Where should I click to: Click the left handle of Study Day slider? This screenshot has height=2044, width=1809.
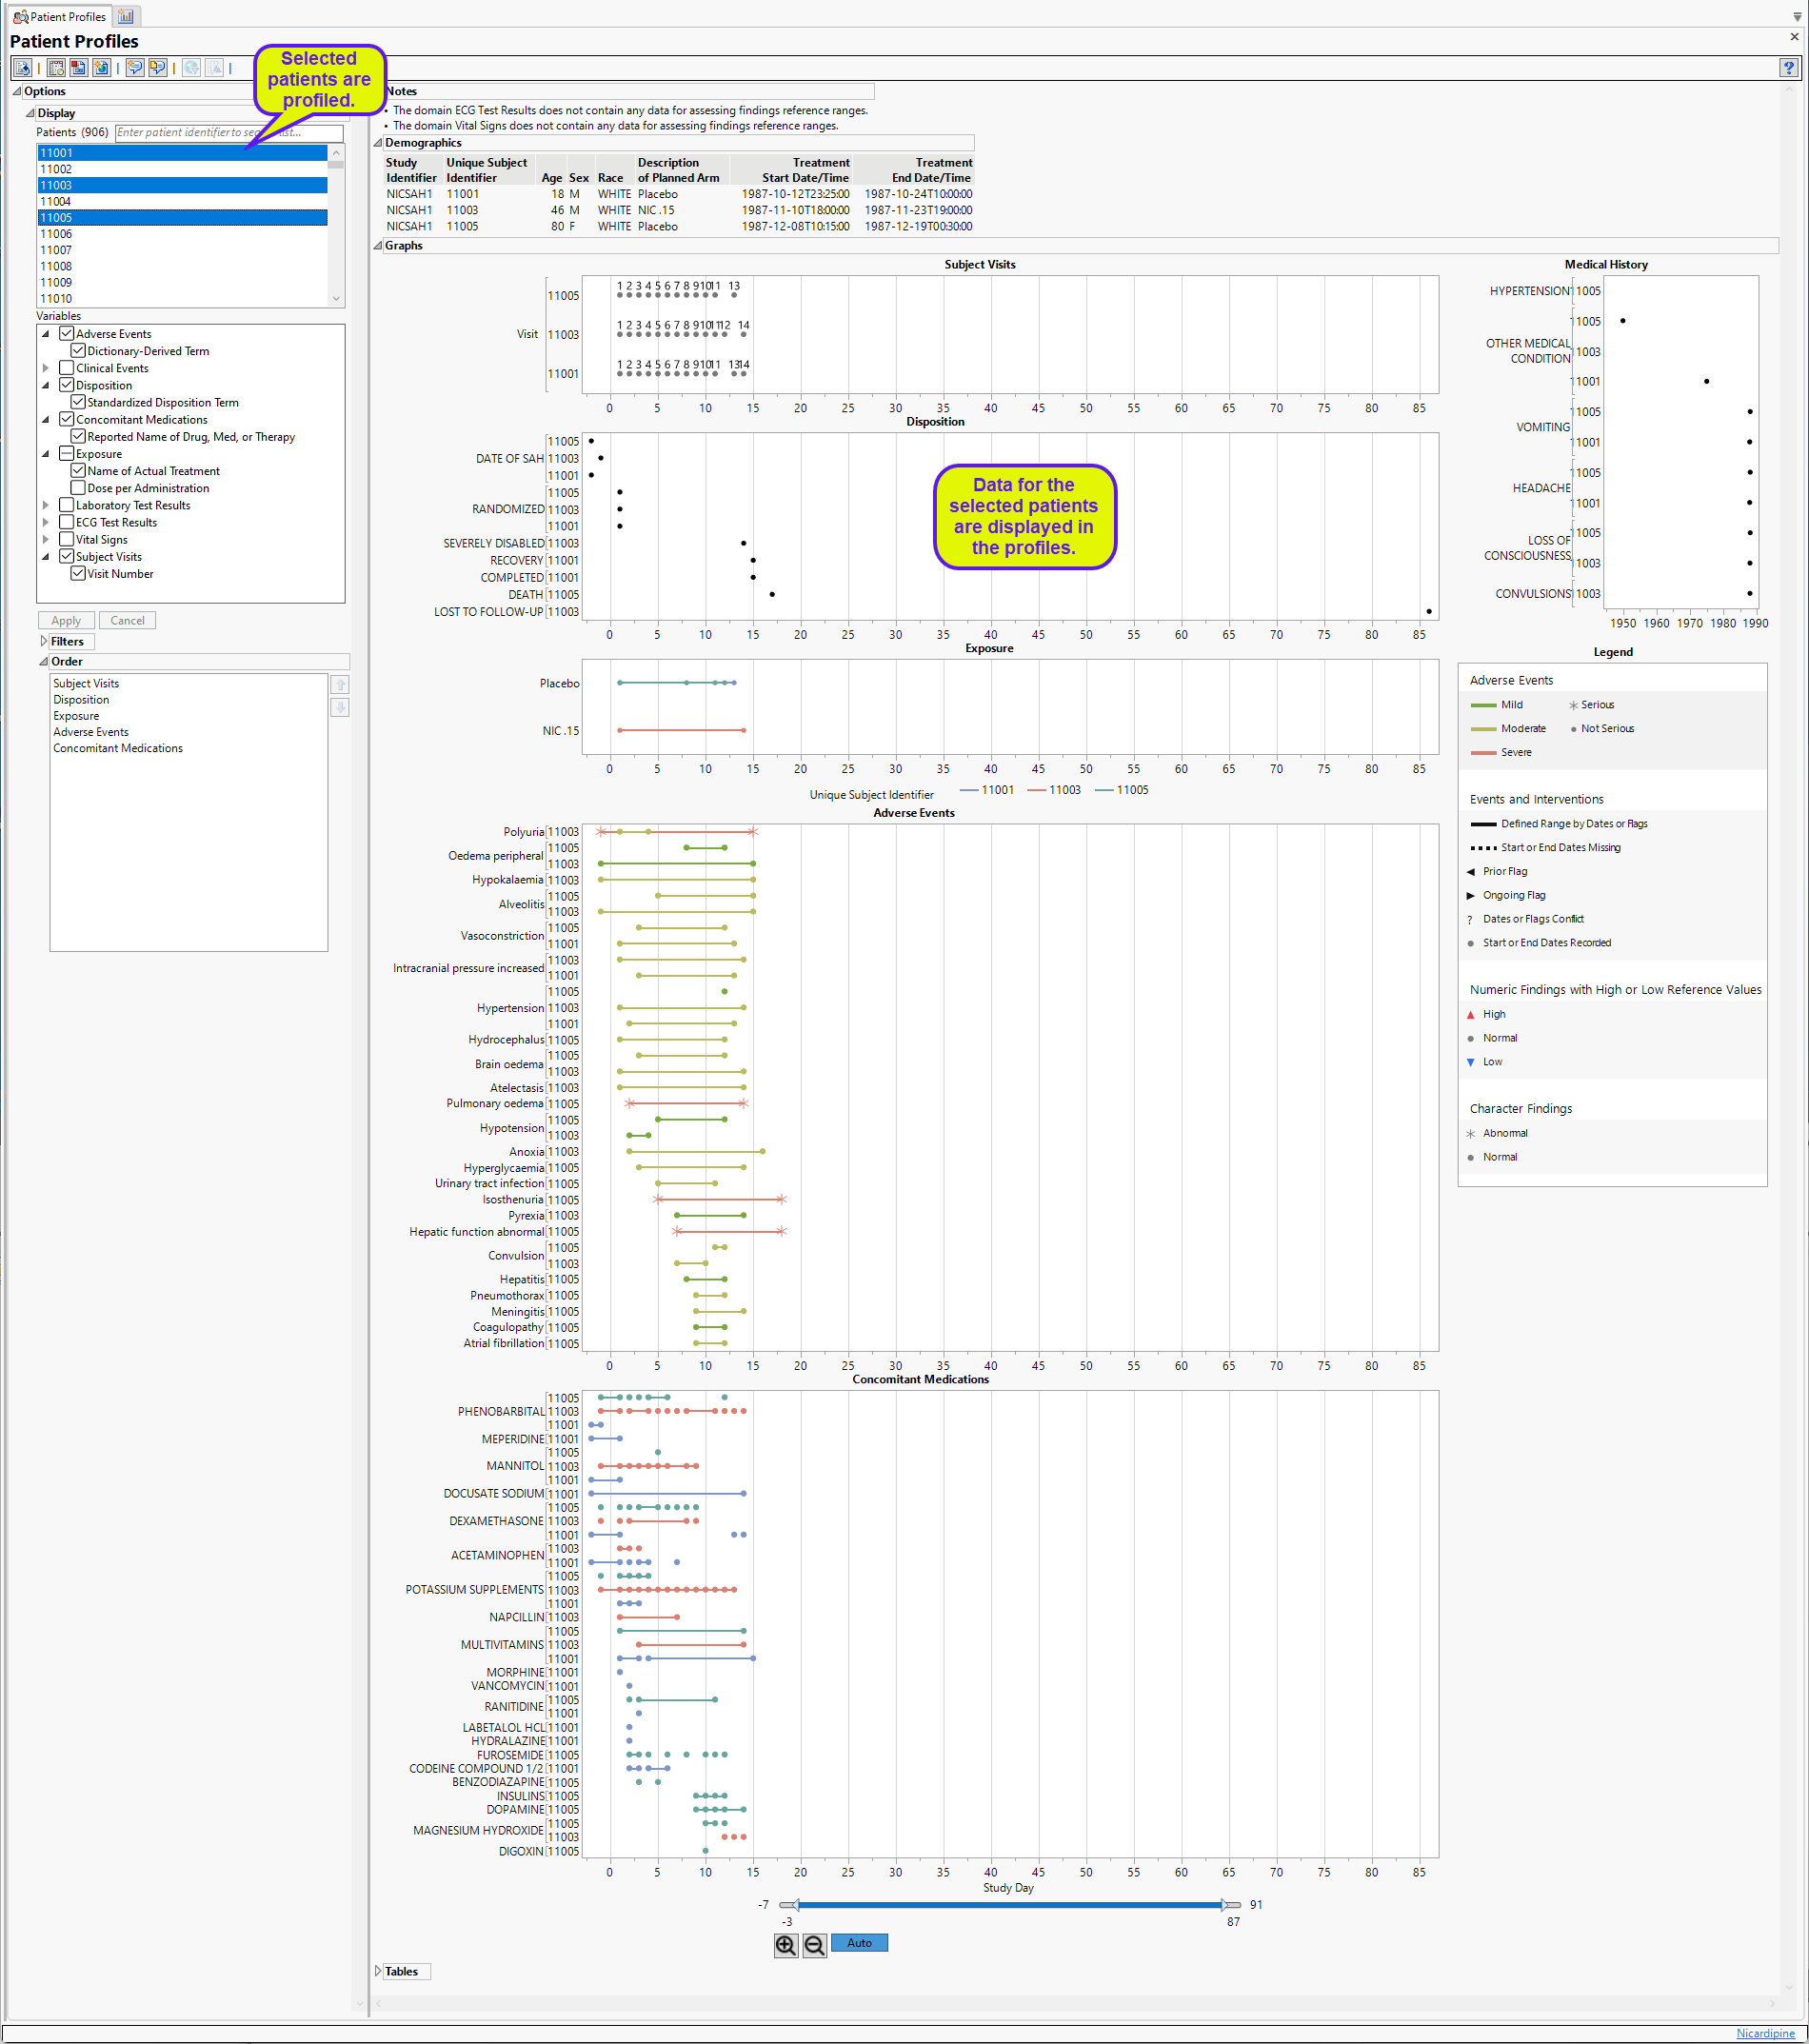coord(789,1905)
